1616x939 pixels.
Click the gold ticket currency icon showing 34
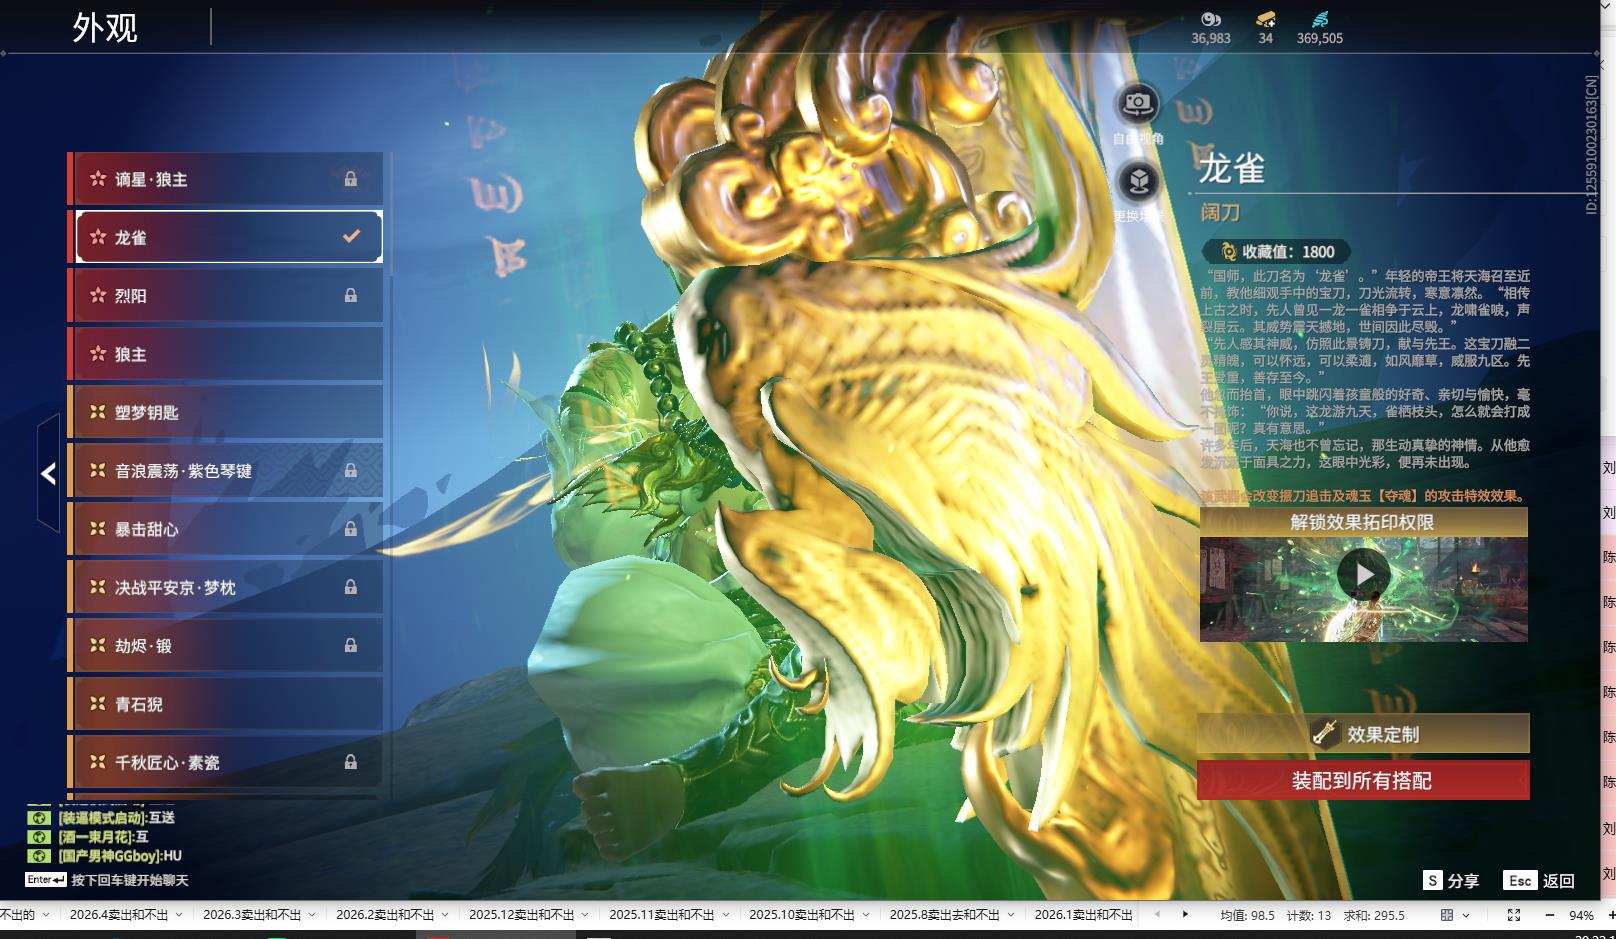(1266, 19)
